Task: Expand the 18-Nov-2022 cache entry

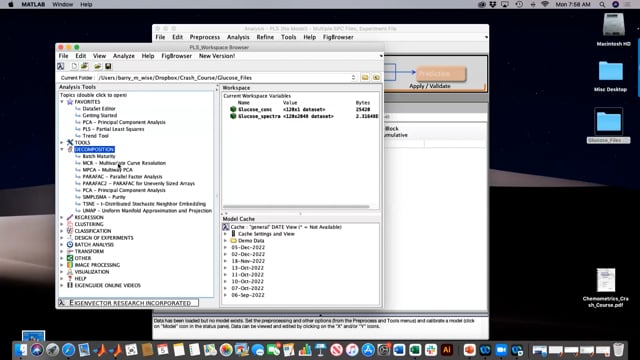Action: tap(225, 261)
